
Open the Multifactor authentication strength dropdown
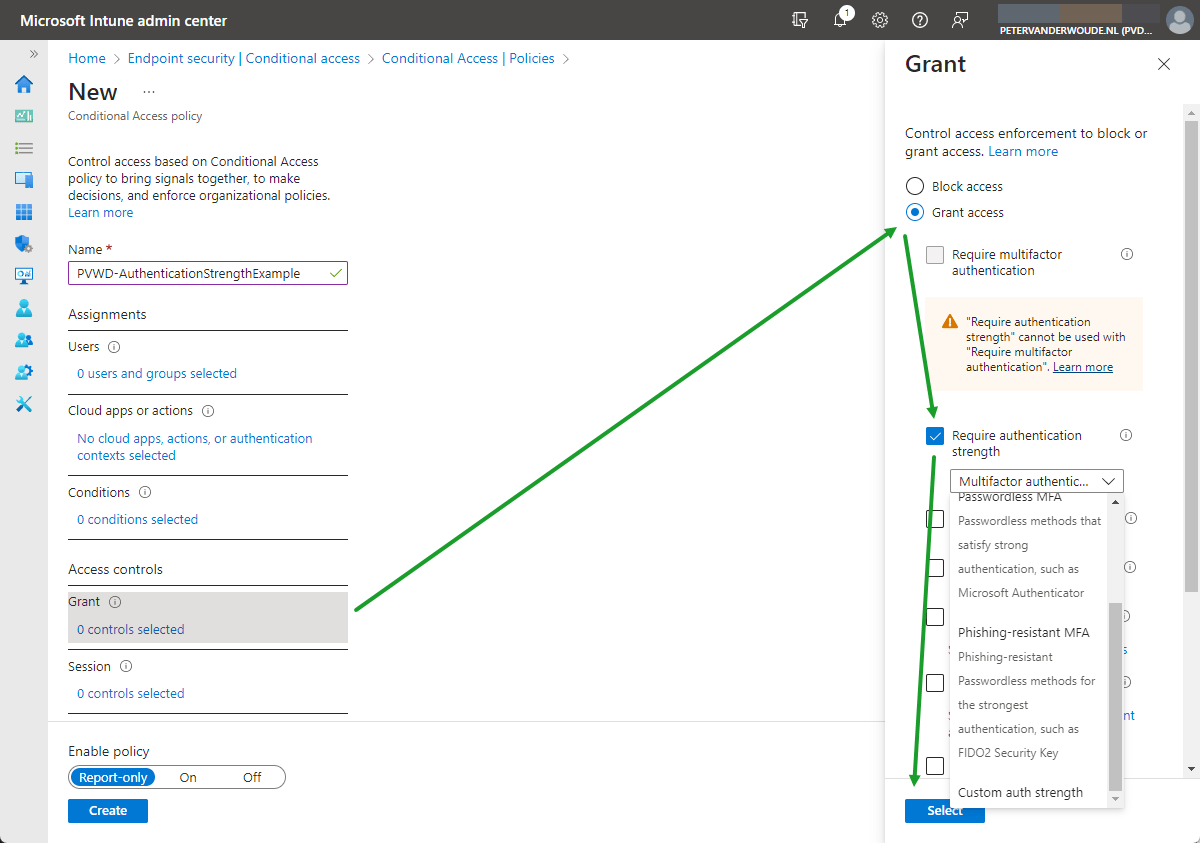[1036, 481]
